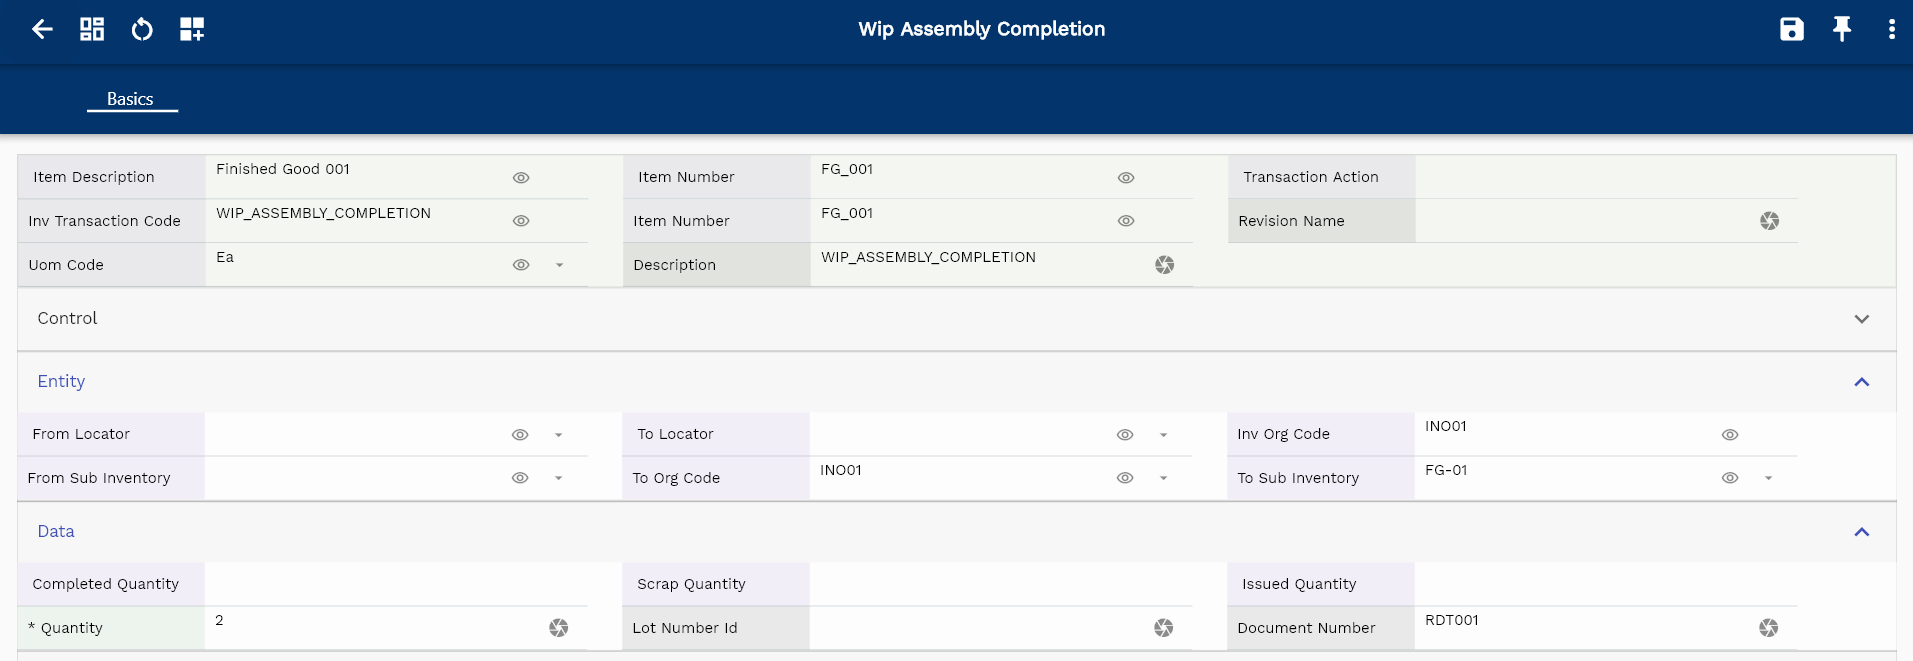Toggle eye icon for Inv Org Code
This screenshot has height=661, width=1913.
[x=1730, y=435]
